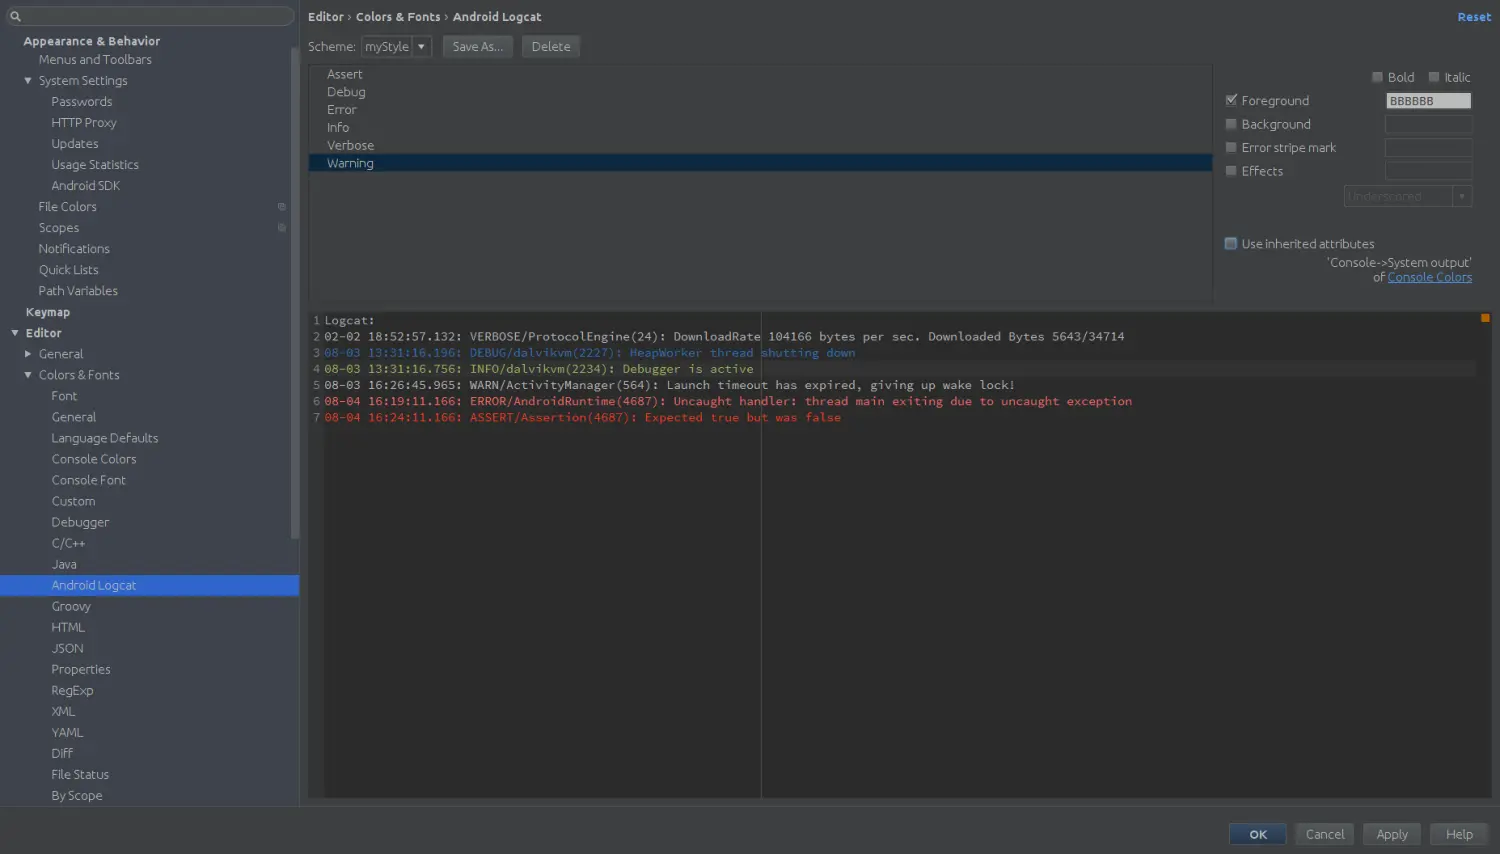Enable the Effects checkbox

(1231, 171)
